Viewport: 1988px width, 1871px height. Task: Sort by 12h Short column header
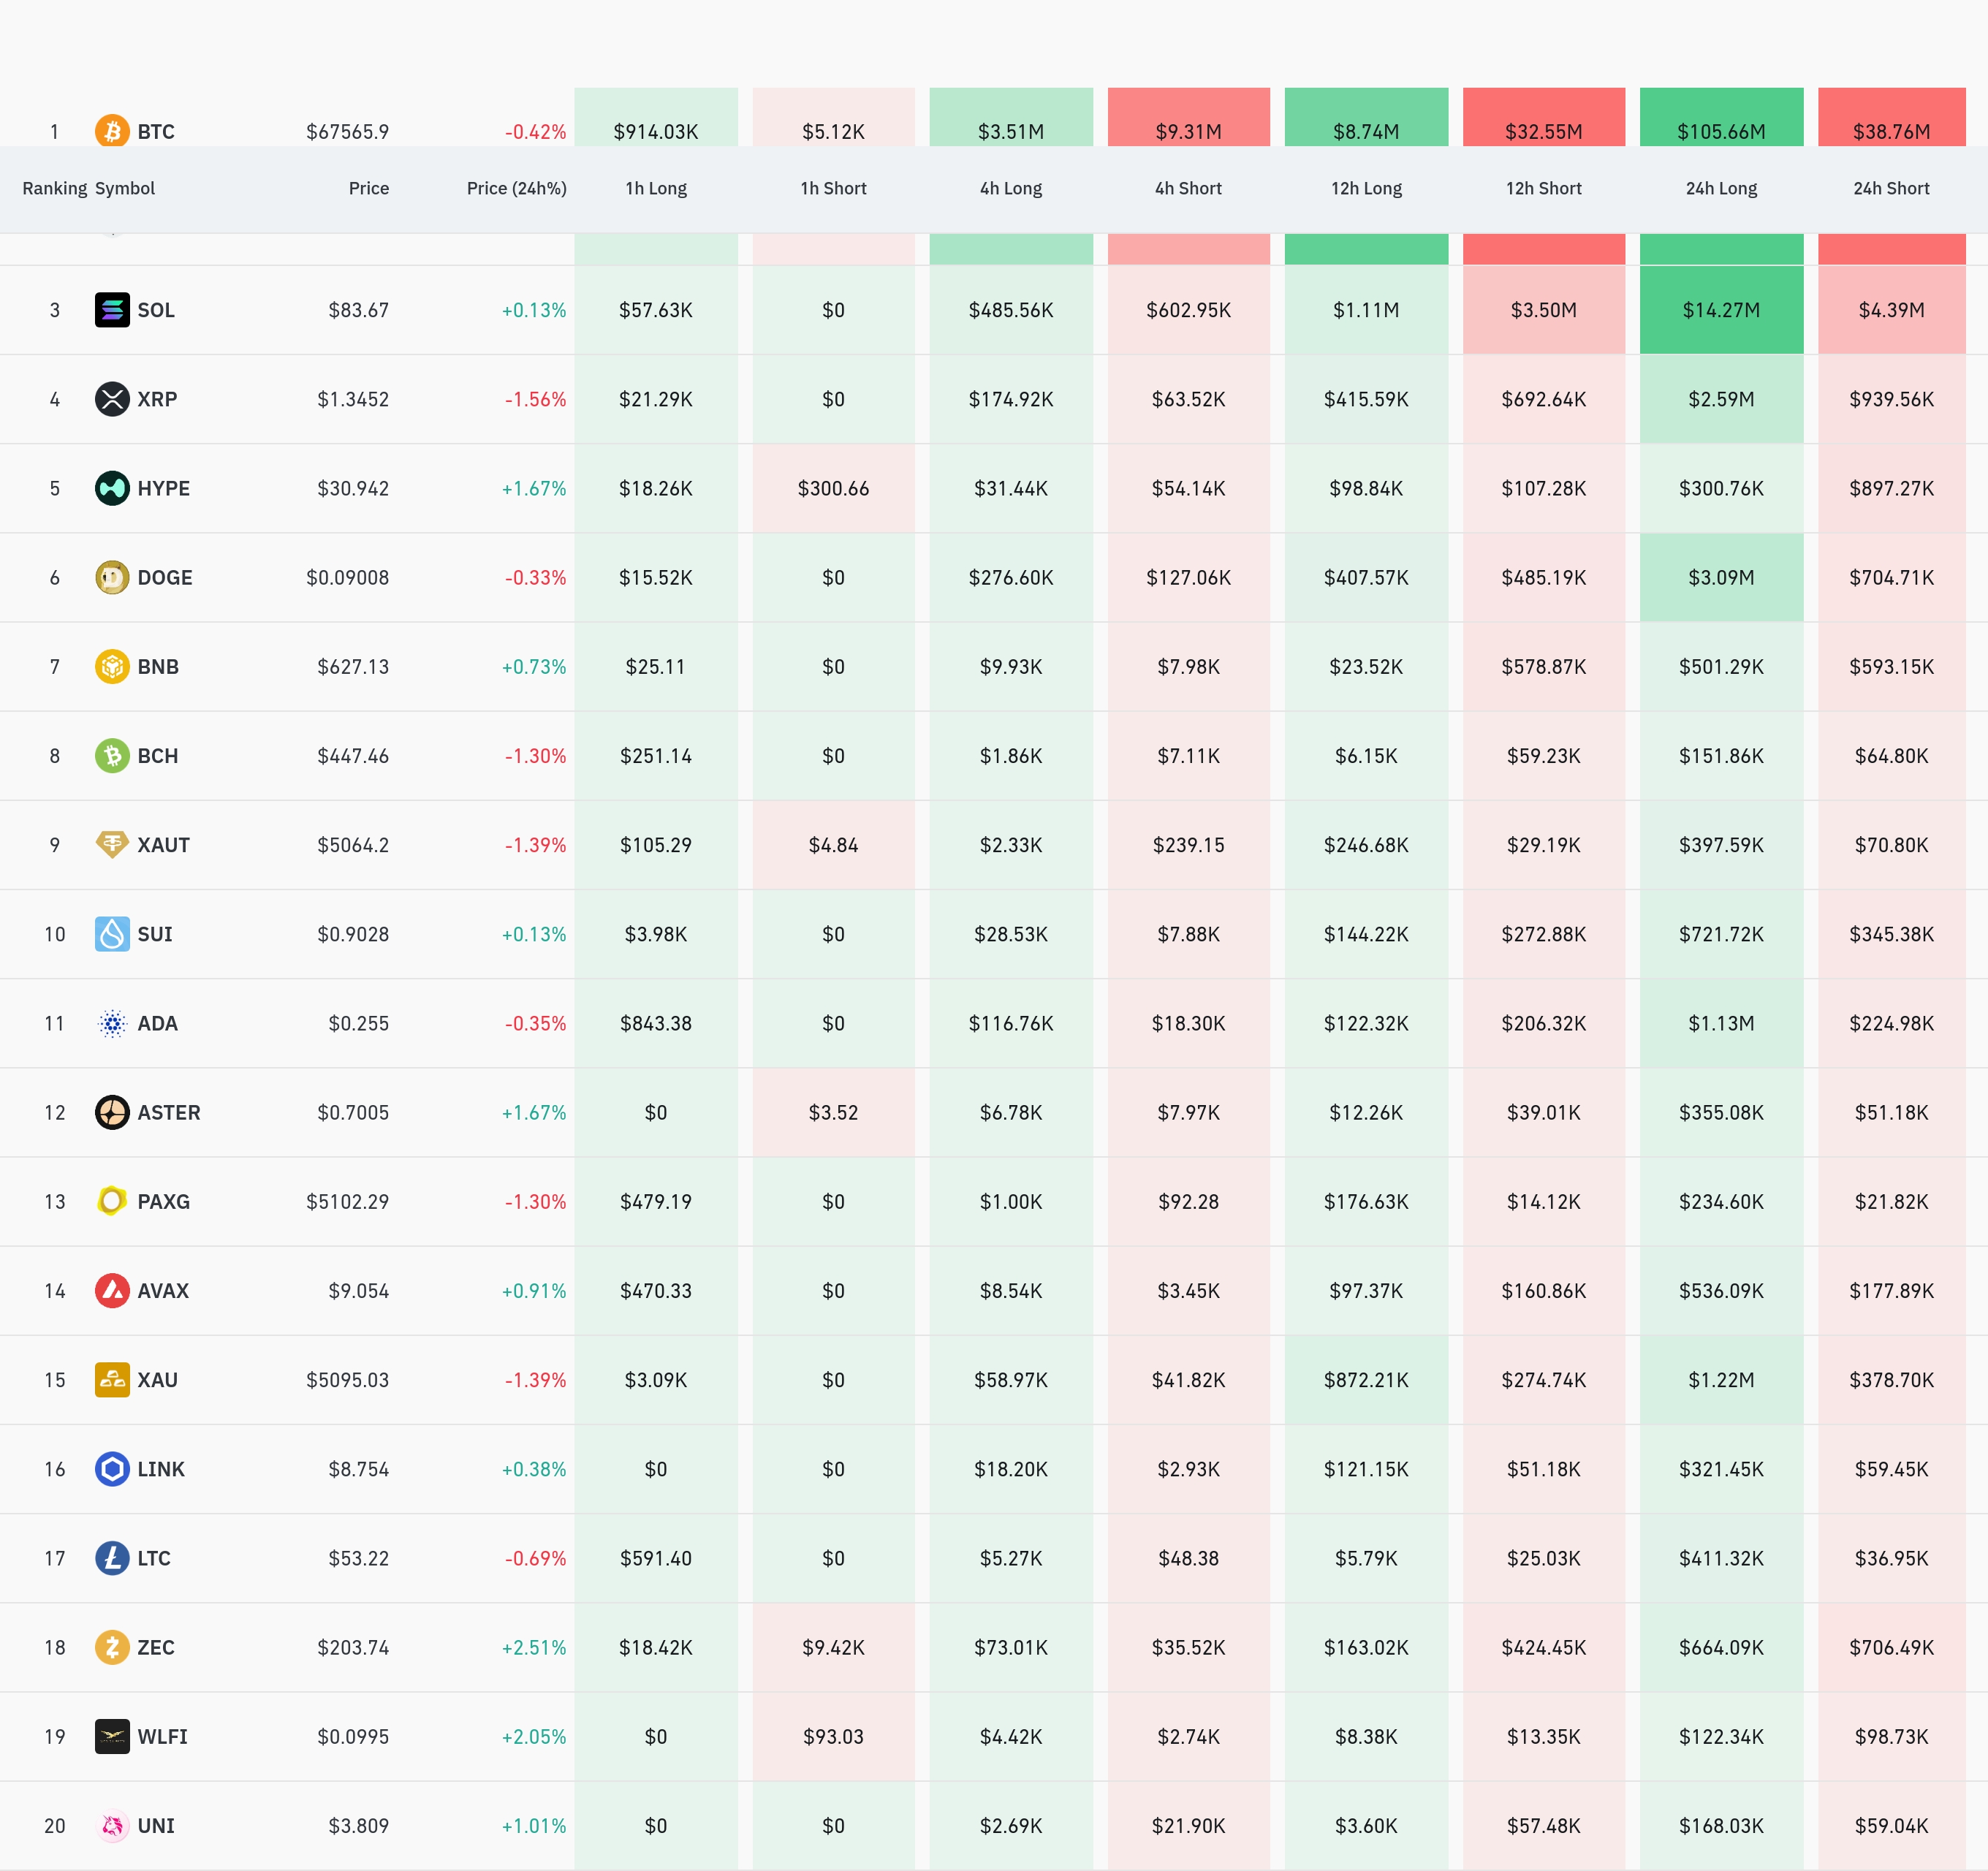(1543, 188)
